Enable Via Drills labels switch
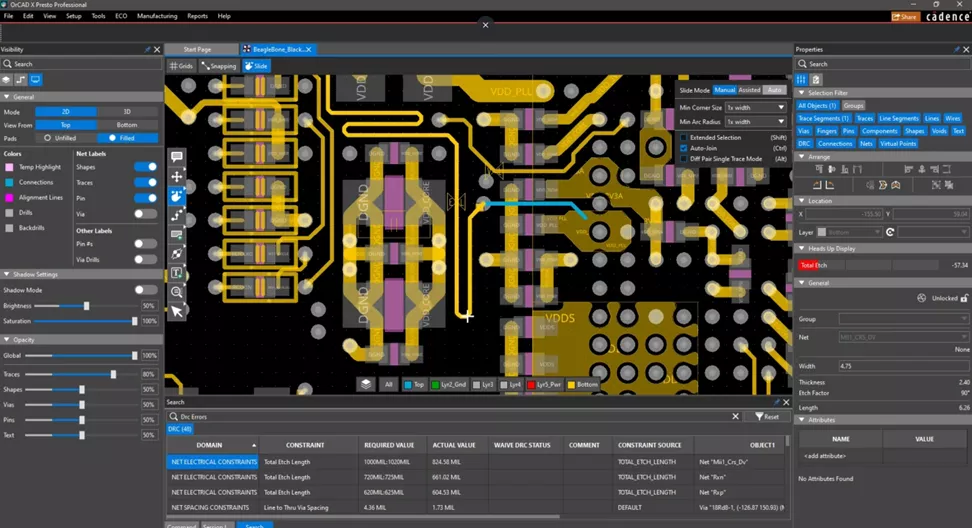This screenshot has width=972, height=528. pos(146,259)
